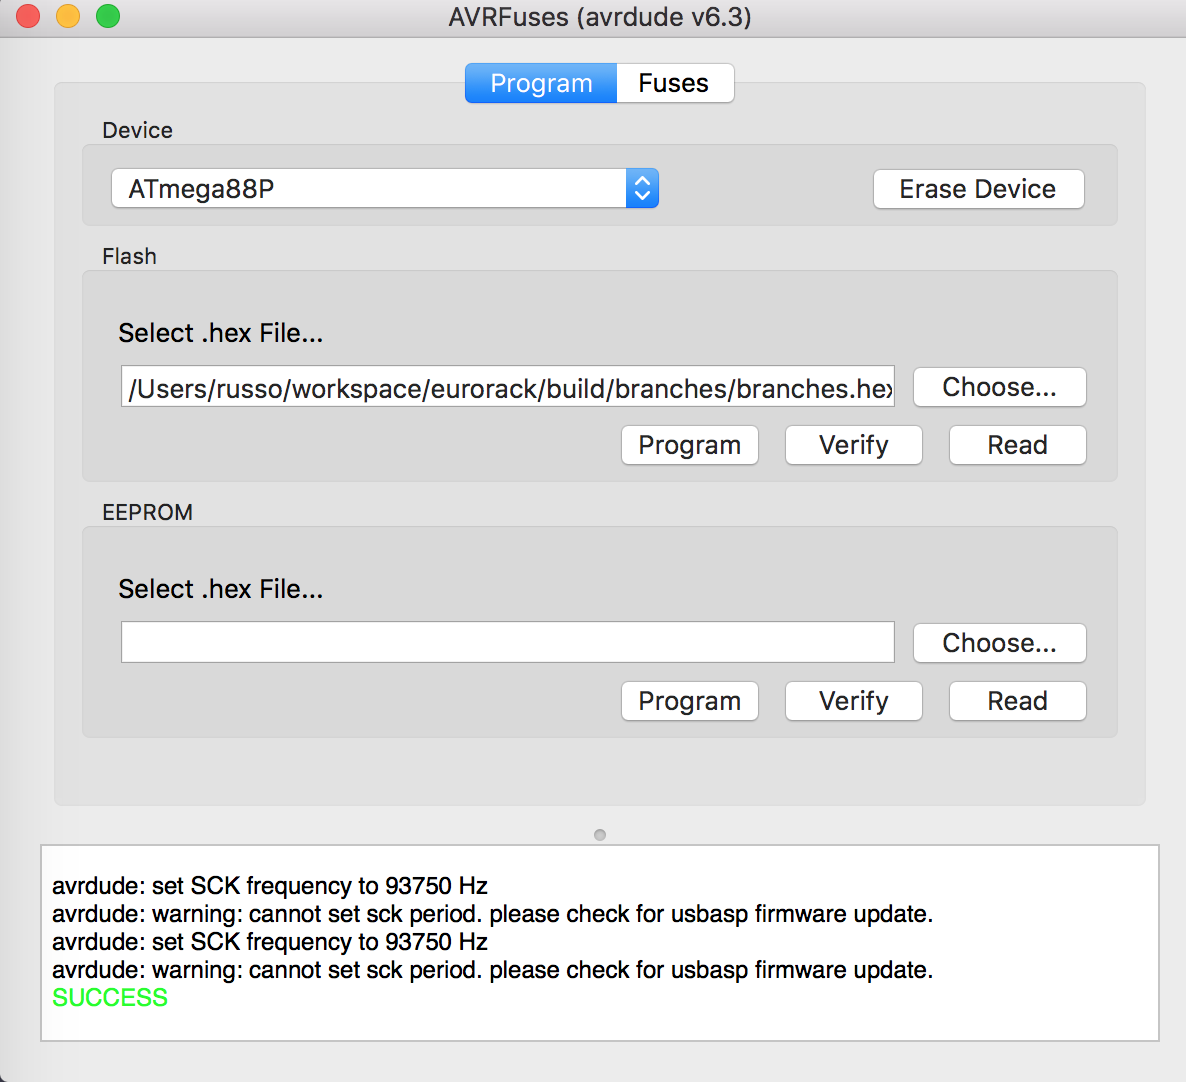Click the last usbasp firmware update warning line
The width and height of the screenshot is (1186, 1082).
coord(492,969)
